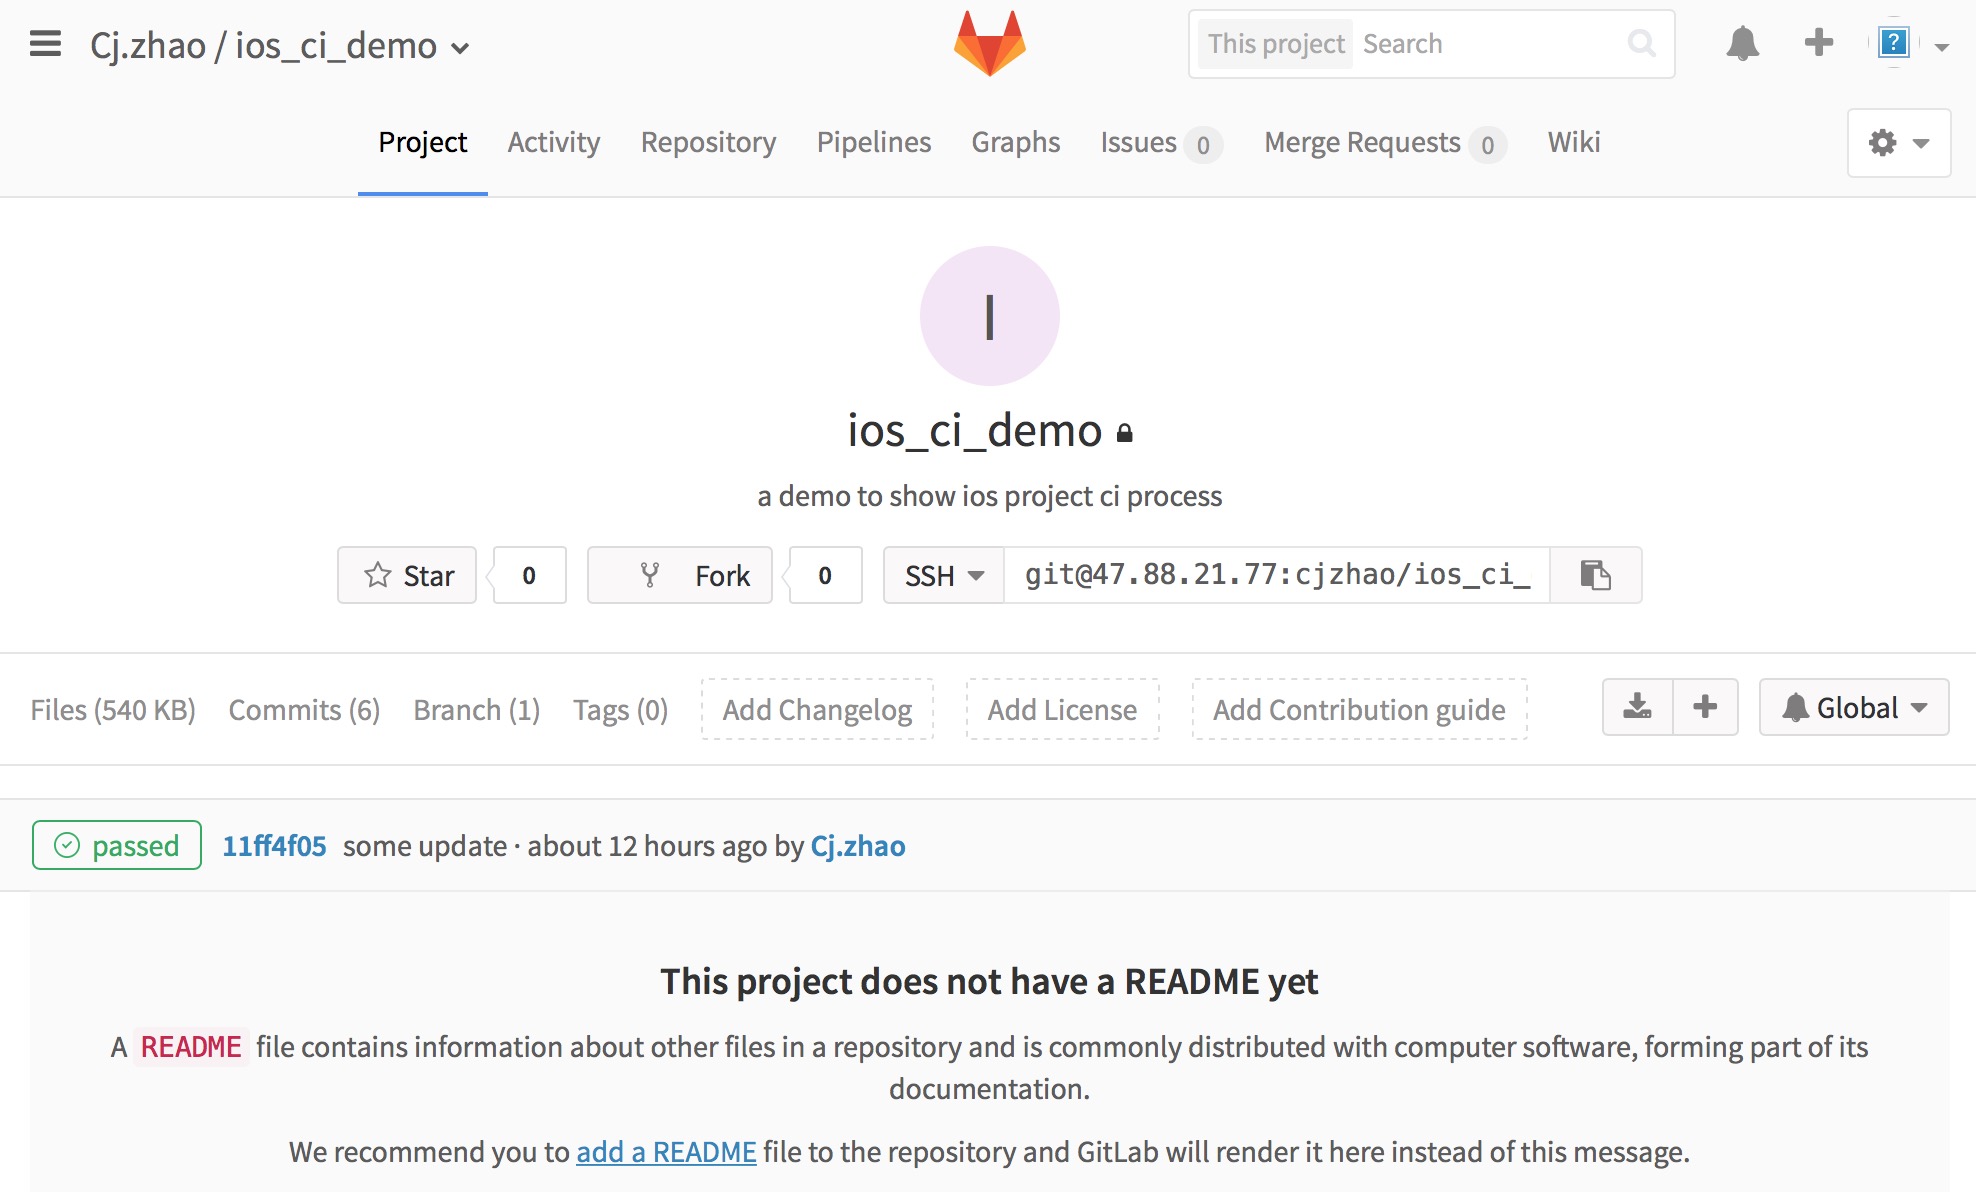1976x1192 pixels.
Task: Expand the hamburger menu at top left
Action: click(x=47, y=42)
